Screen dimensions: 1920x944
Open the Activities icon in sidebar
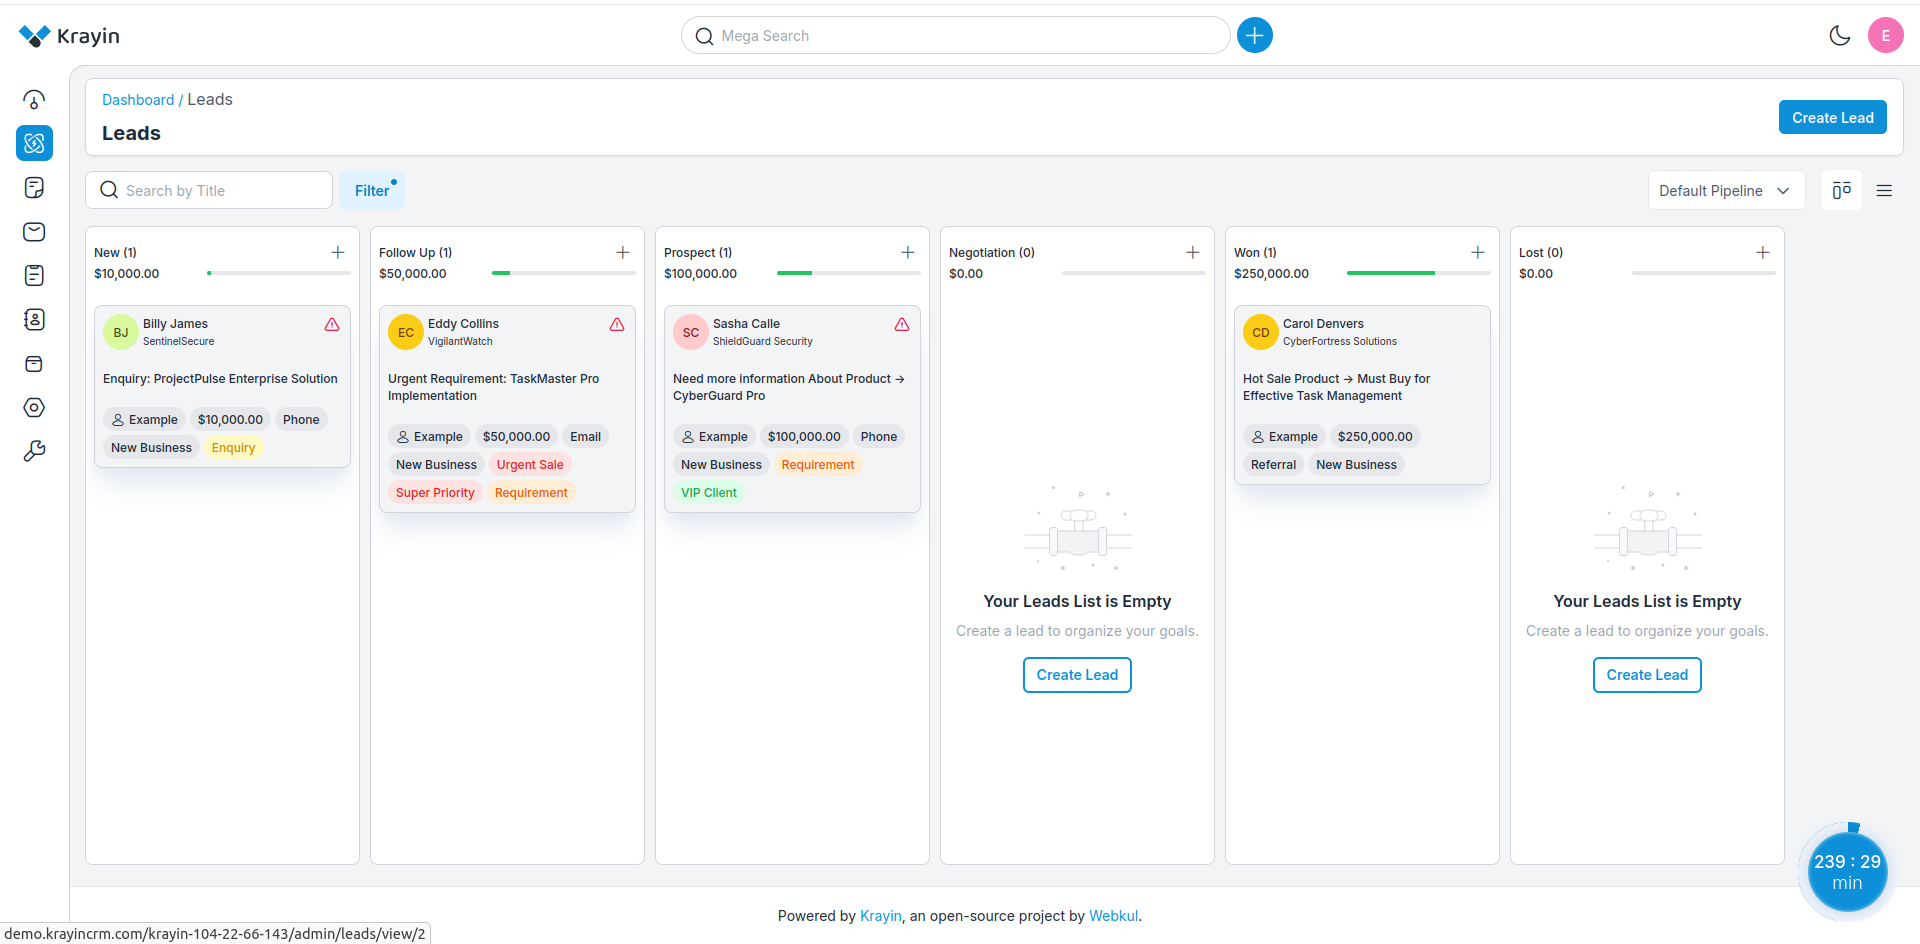(34, 275)
